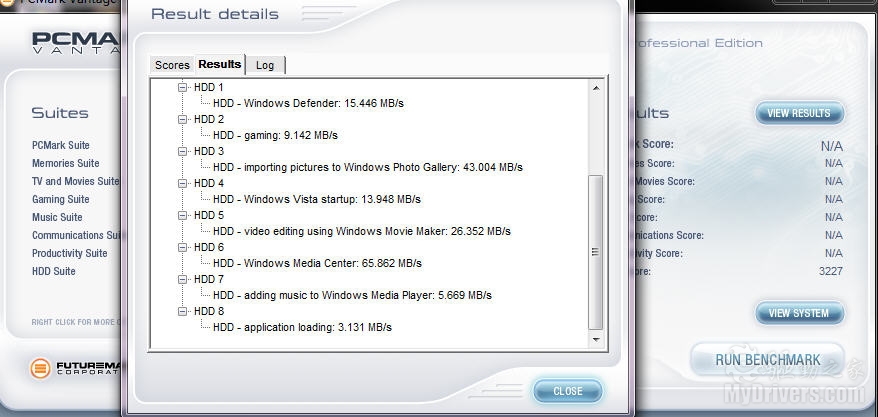
Task: Select adding music 5.669 MB/s row
Action: coord(352,295)
